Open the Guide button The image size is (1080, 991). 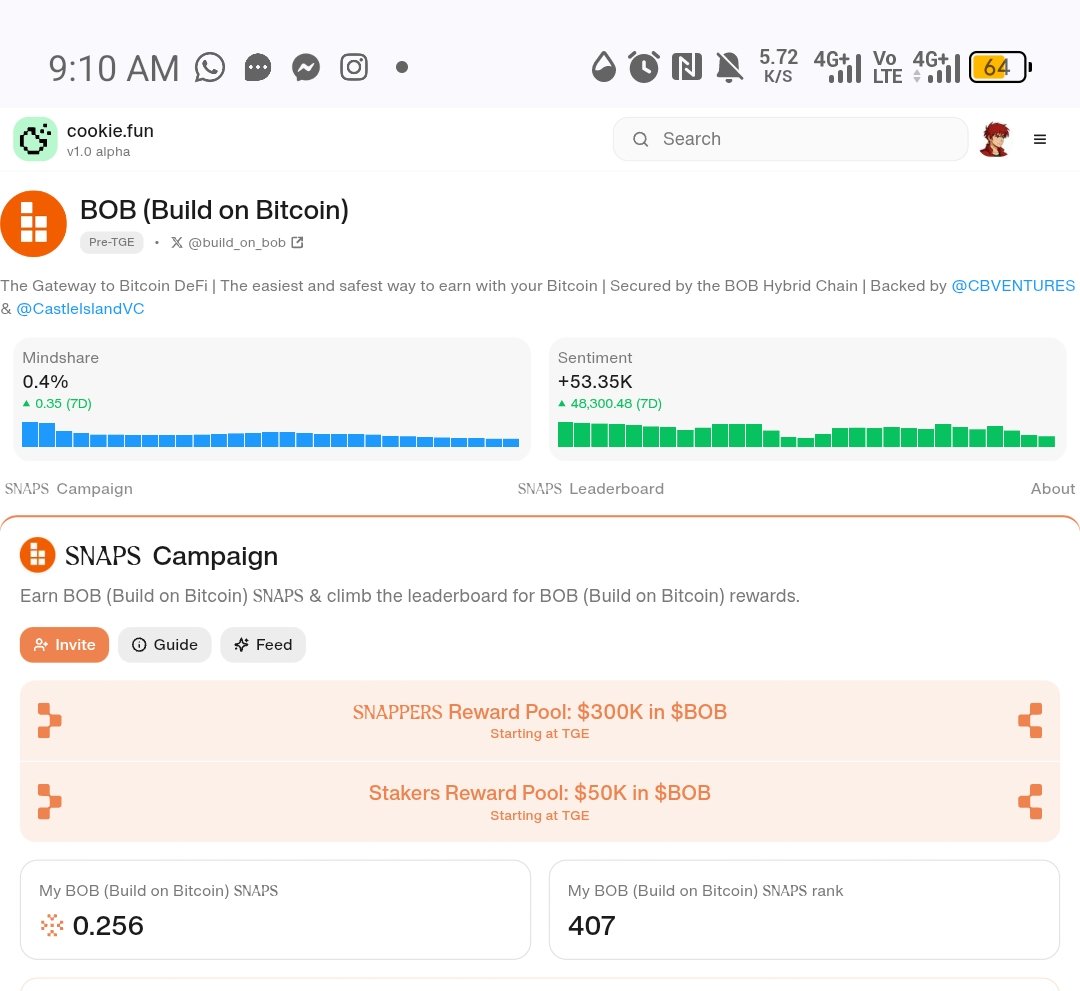pos(165,645)
